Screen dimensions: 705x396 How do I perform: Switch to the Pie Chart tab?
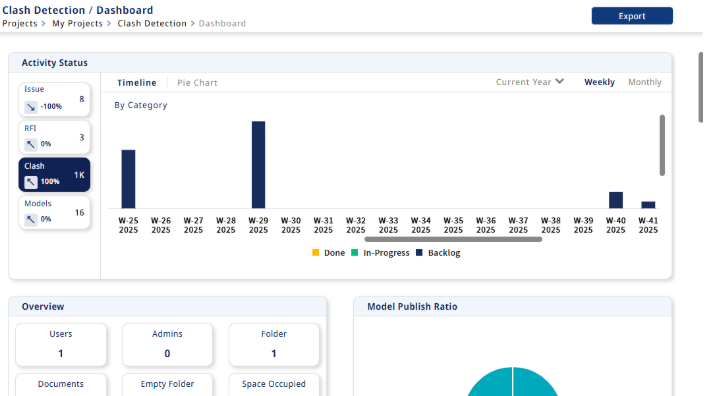(197, 83)
